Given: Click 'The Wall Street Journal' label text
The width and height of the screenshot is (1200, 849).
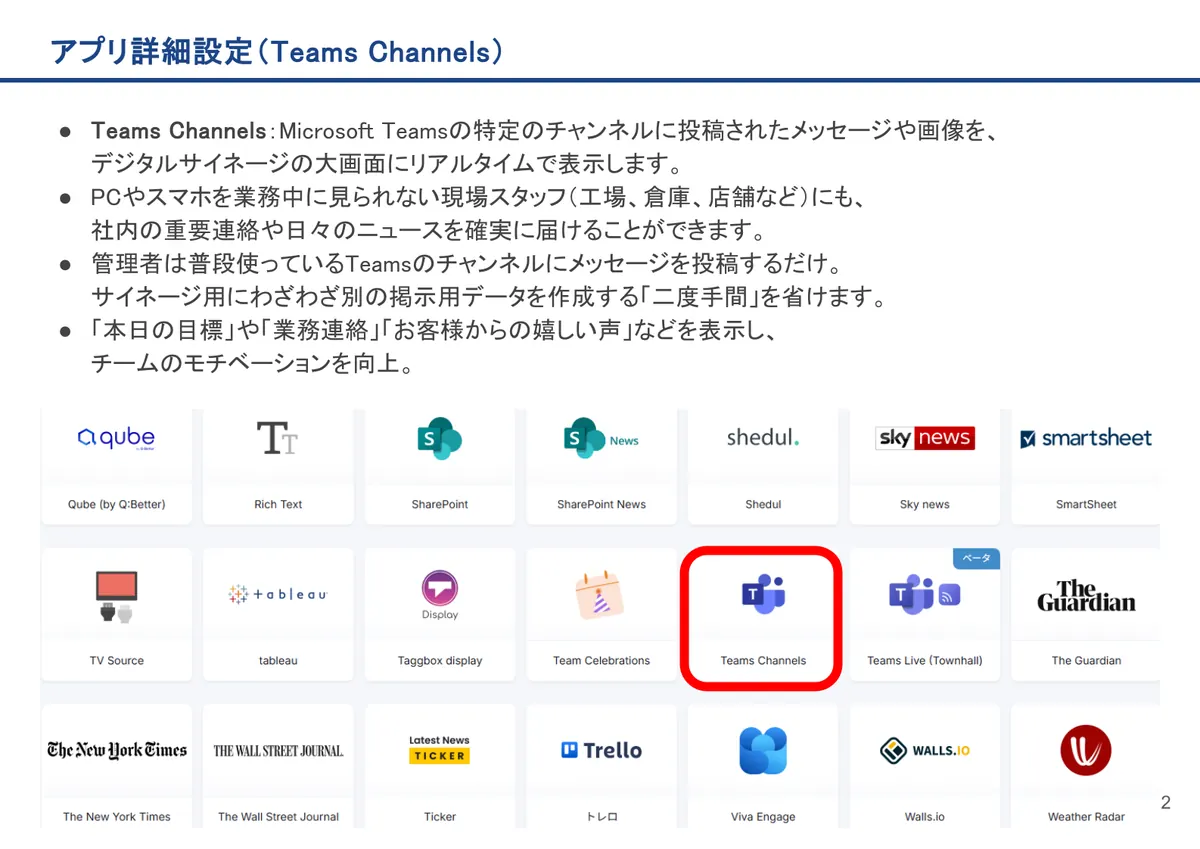Looking at the screenshot, I should click(x=278, y=816).
